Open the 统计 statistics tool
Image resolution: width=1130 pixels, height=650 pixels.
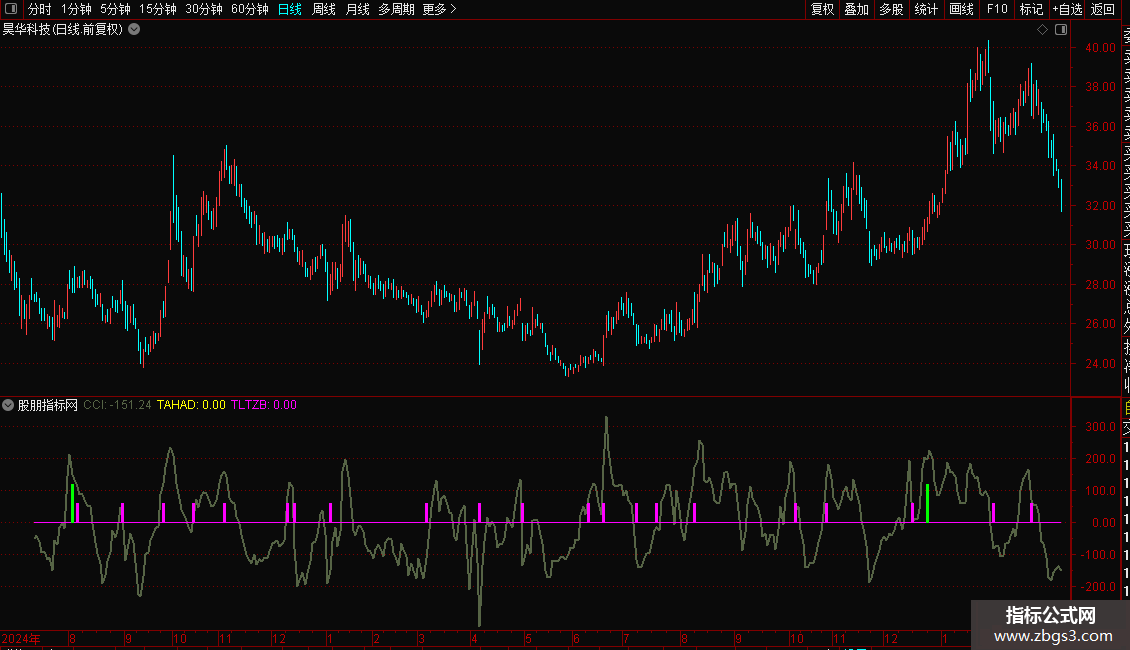pyautogui.click(x=926, y=9)
